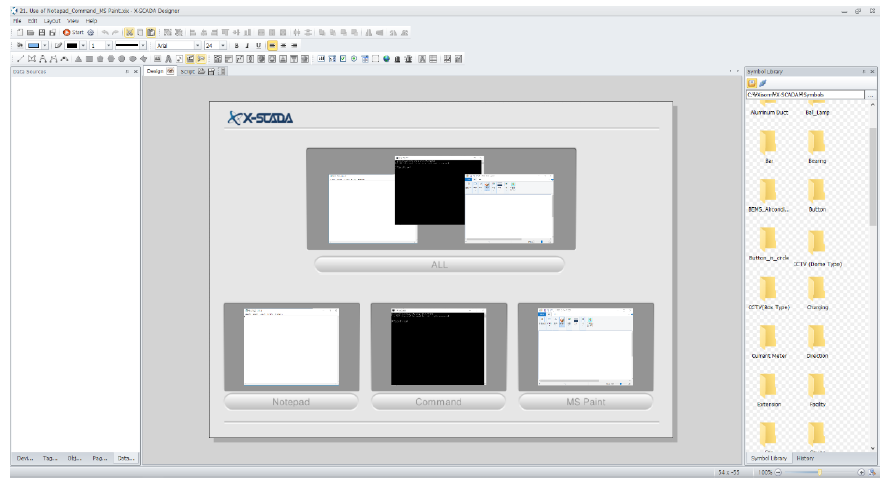Click the Undo arrow icon

click(105, 33)
